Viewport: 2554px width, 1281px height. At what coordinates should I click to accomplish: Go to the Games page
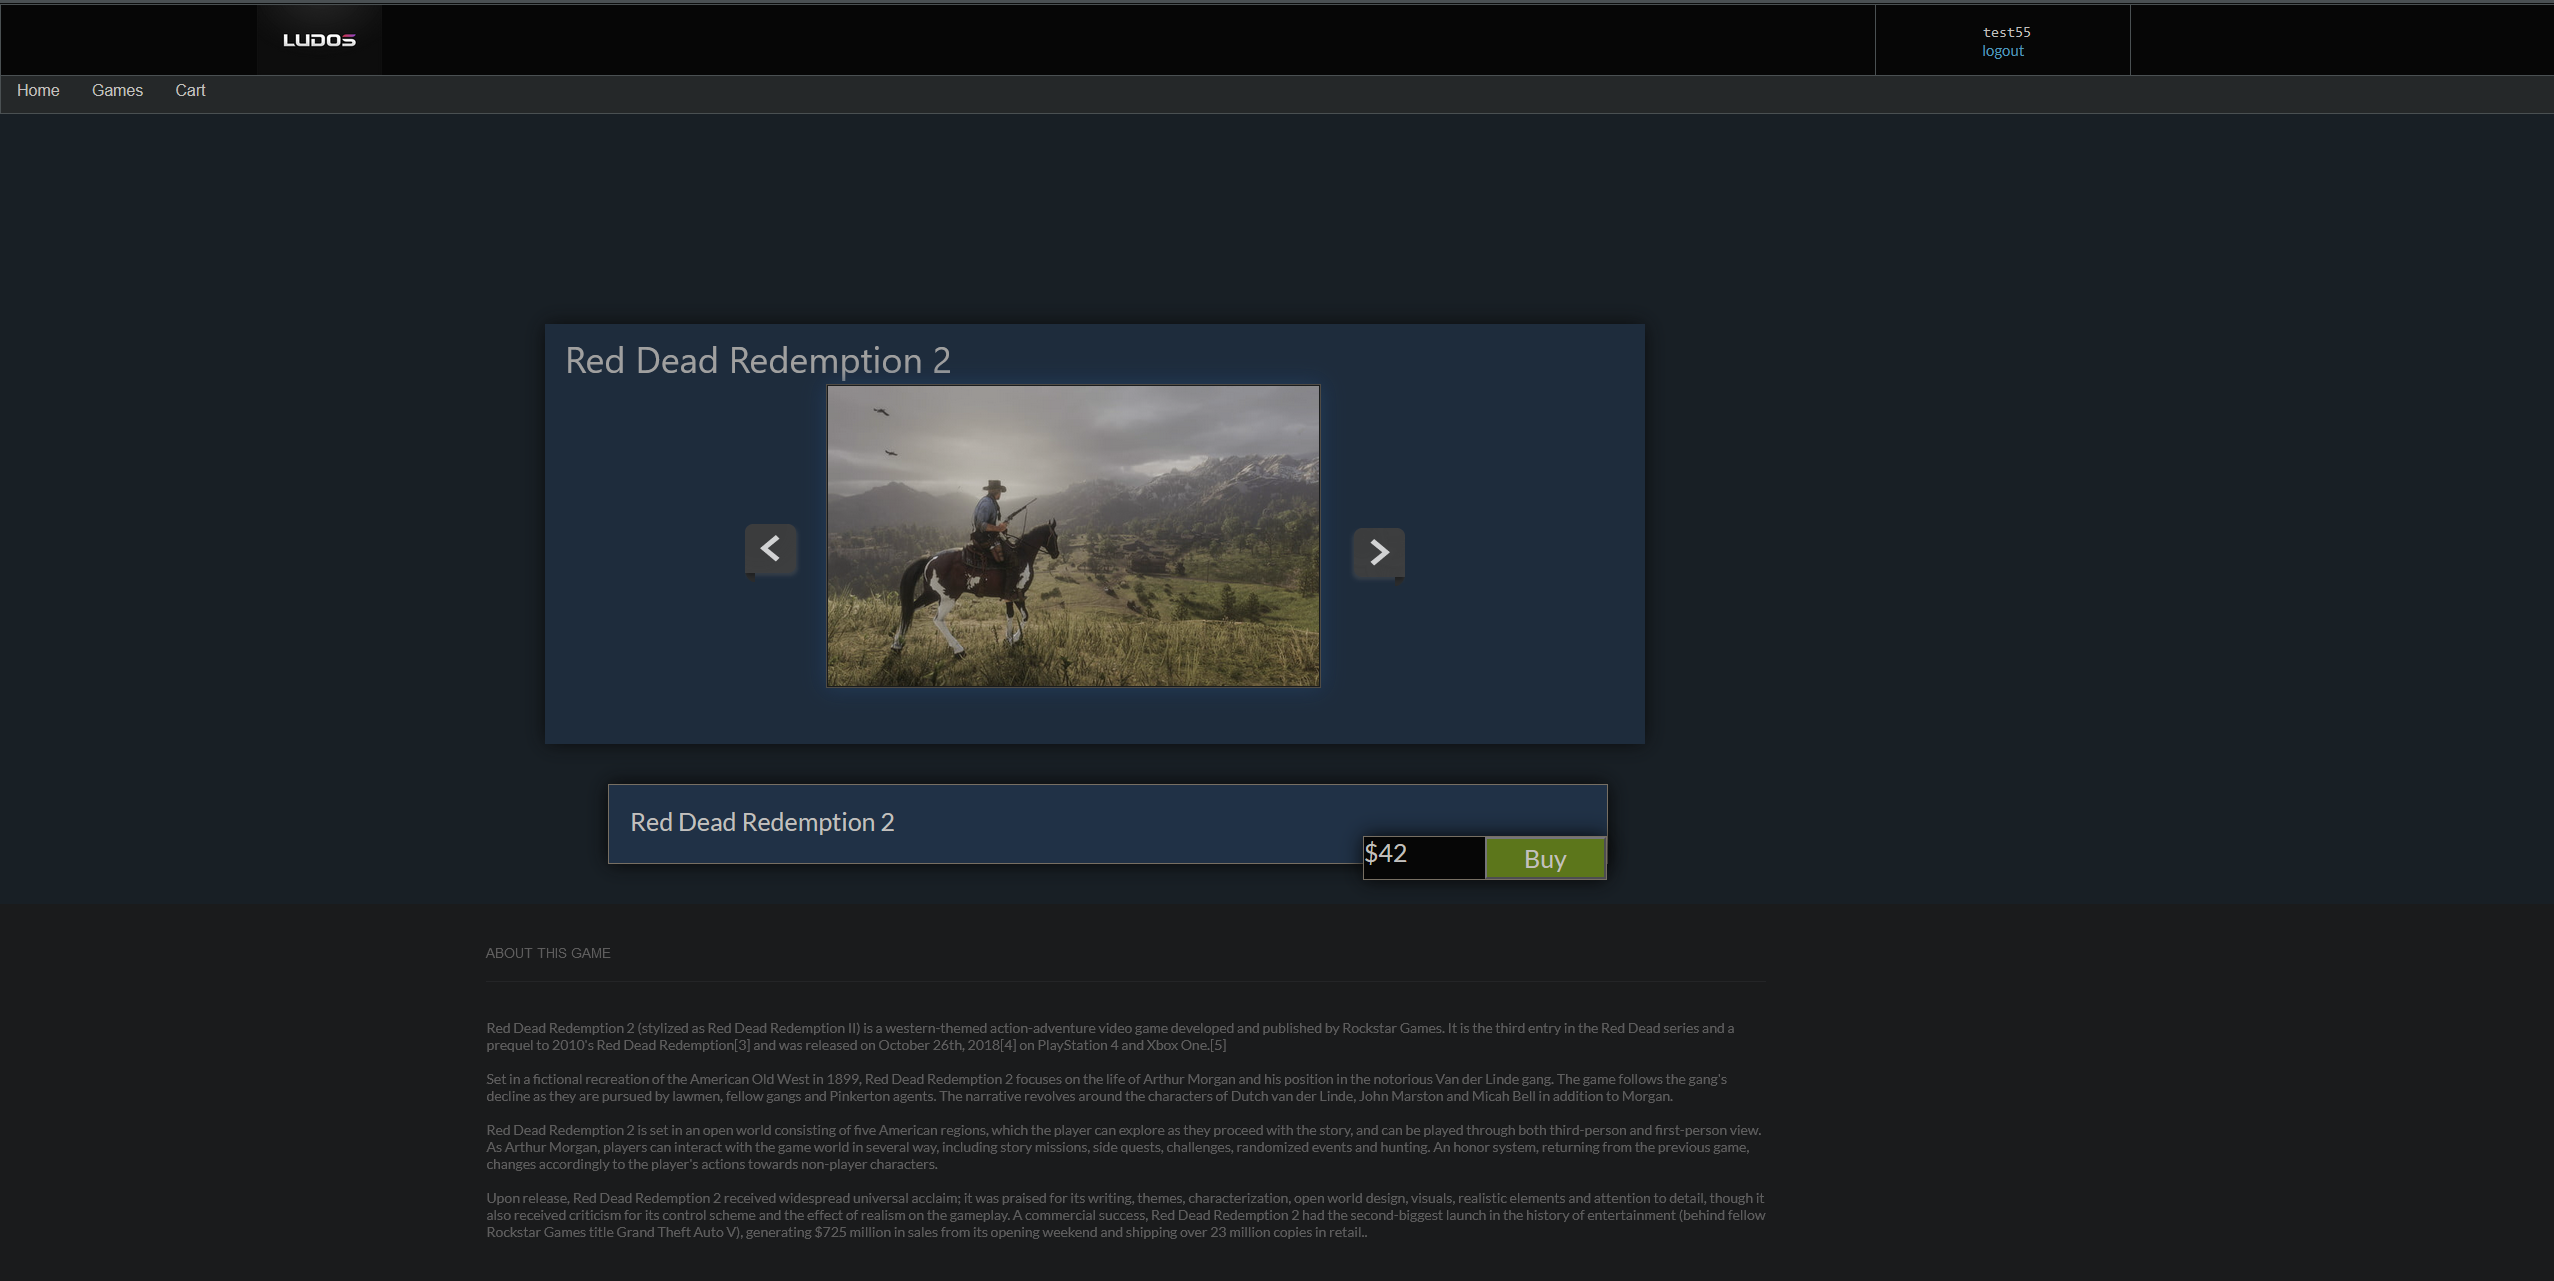pos(117,91)
